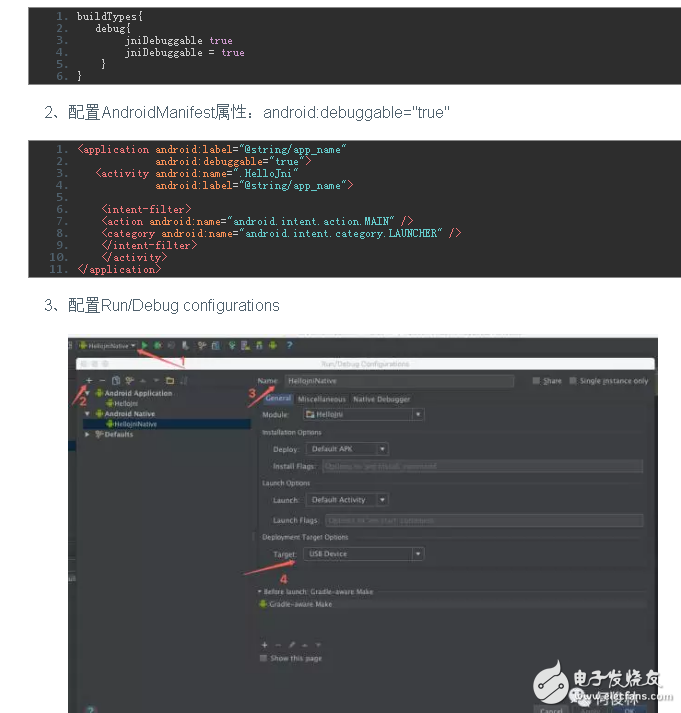The width and height of the screenshot is (681, 713).
Task: Copy configuration using the copy icon
Action: [116, 380]
